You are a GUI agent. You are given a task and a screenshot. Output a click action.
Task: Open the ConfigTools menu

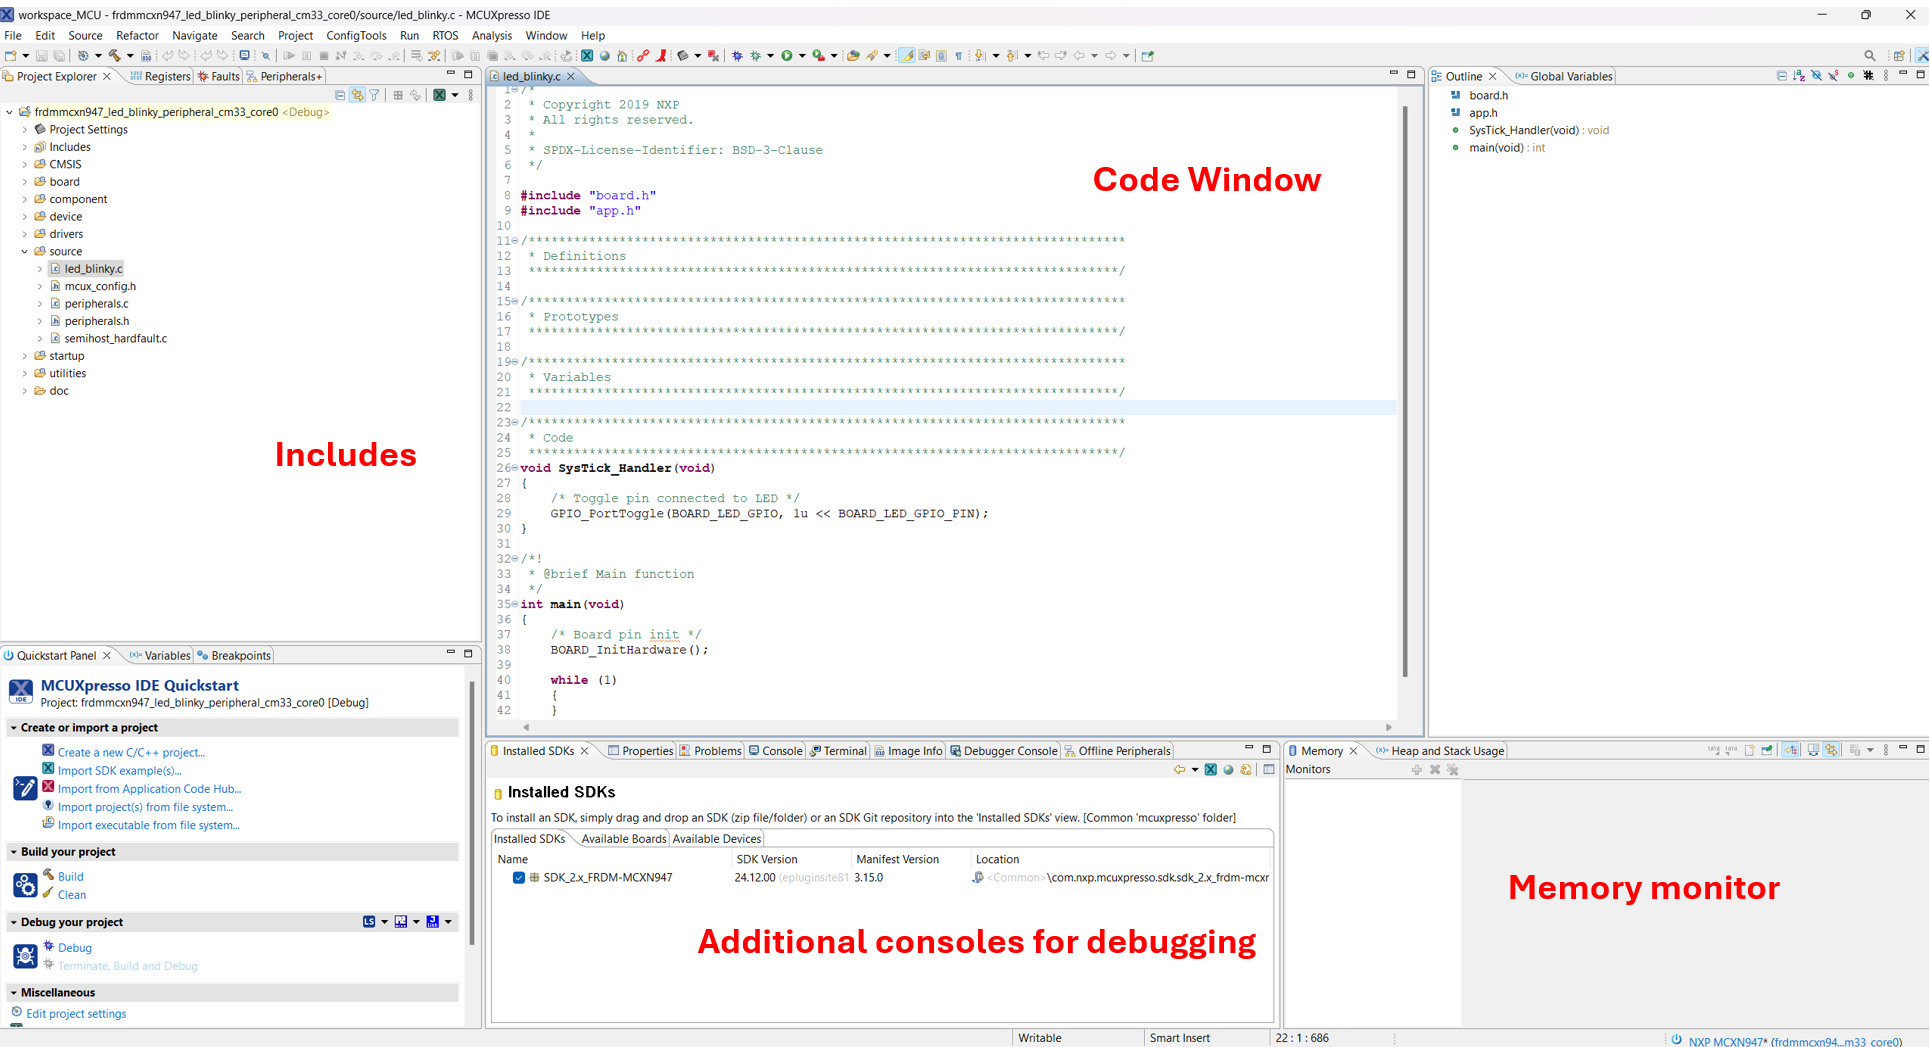click(x=356, y=35)
